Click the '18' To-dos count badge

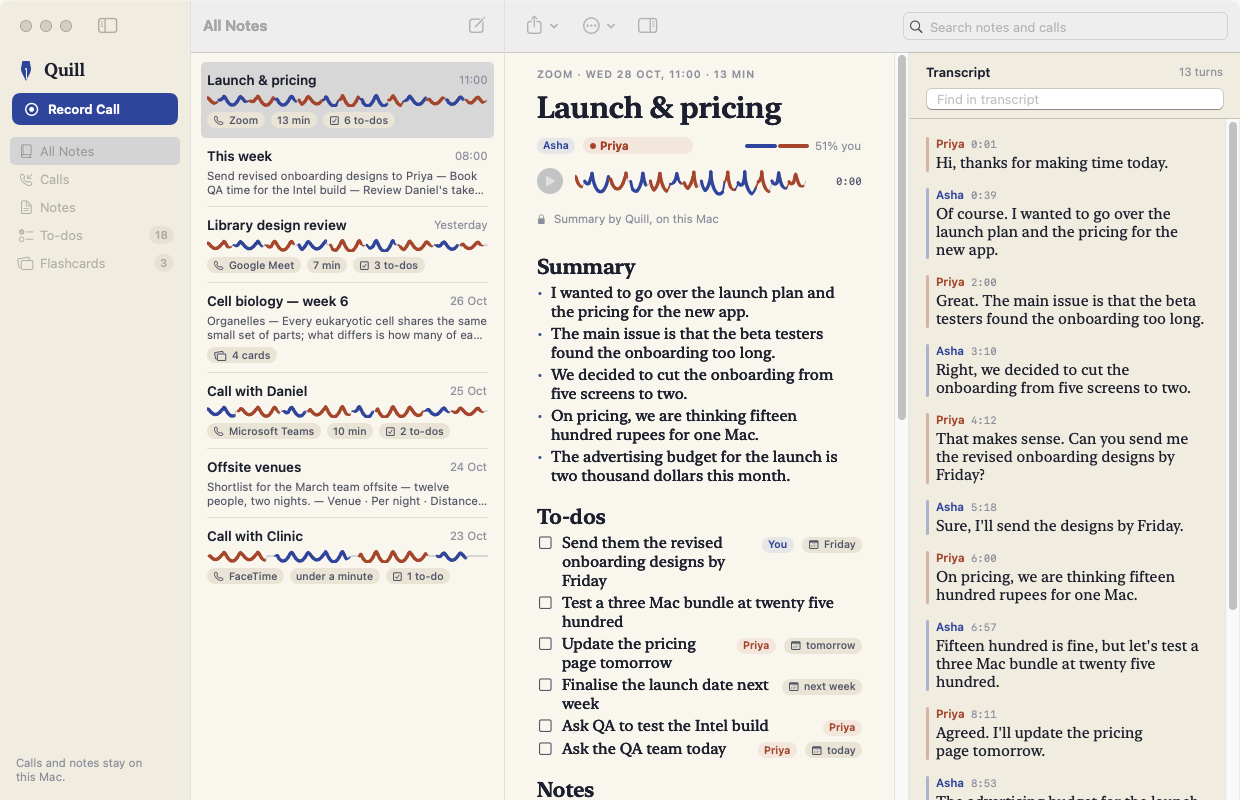[161, 235]
